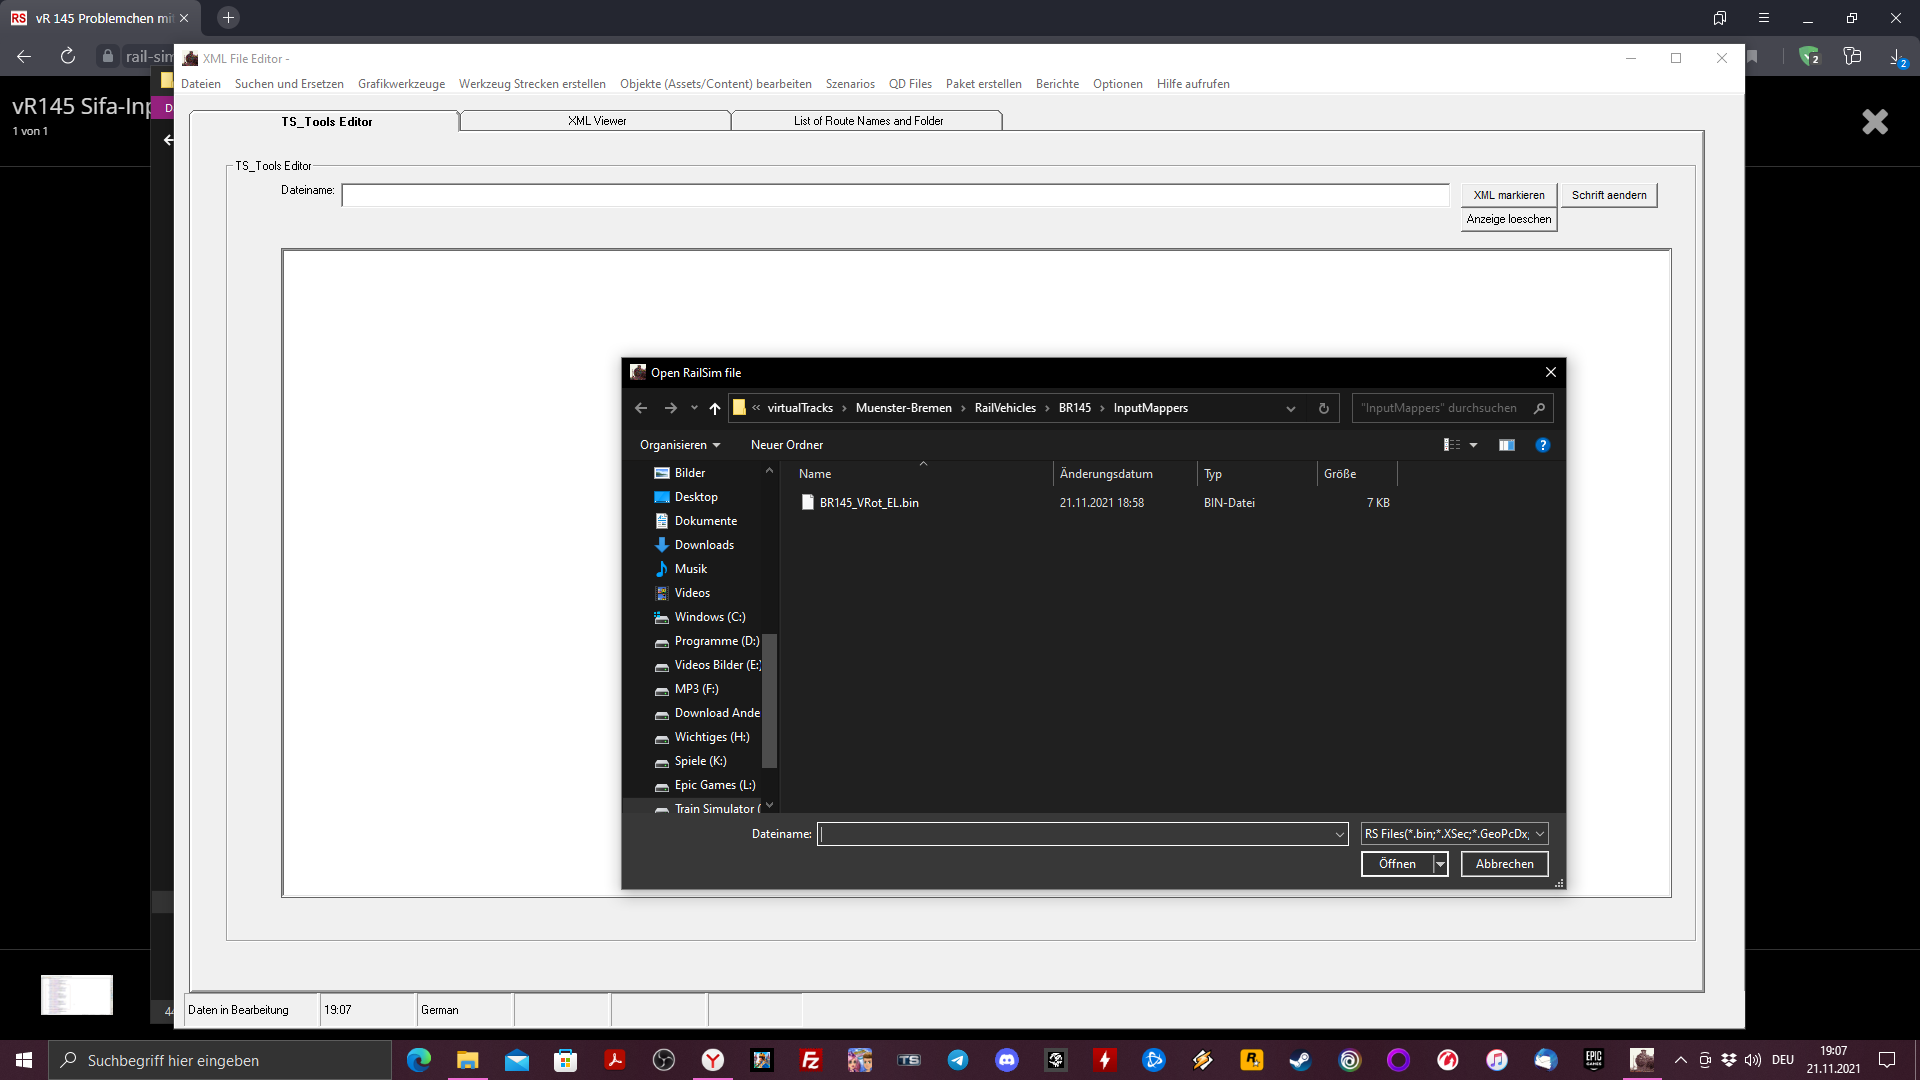This screenshot has height=1080, width=1920.
Task: Navigate back in file dialog
Action: coord(641,408)
